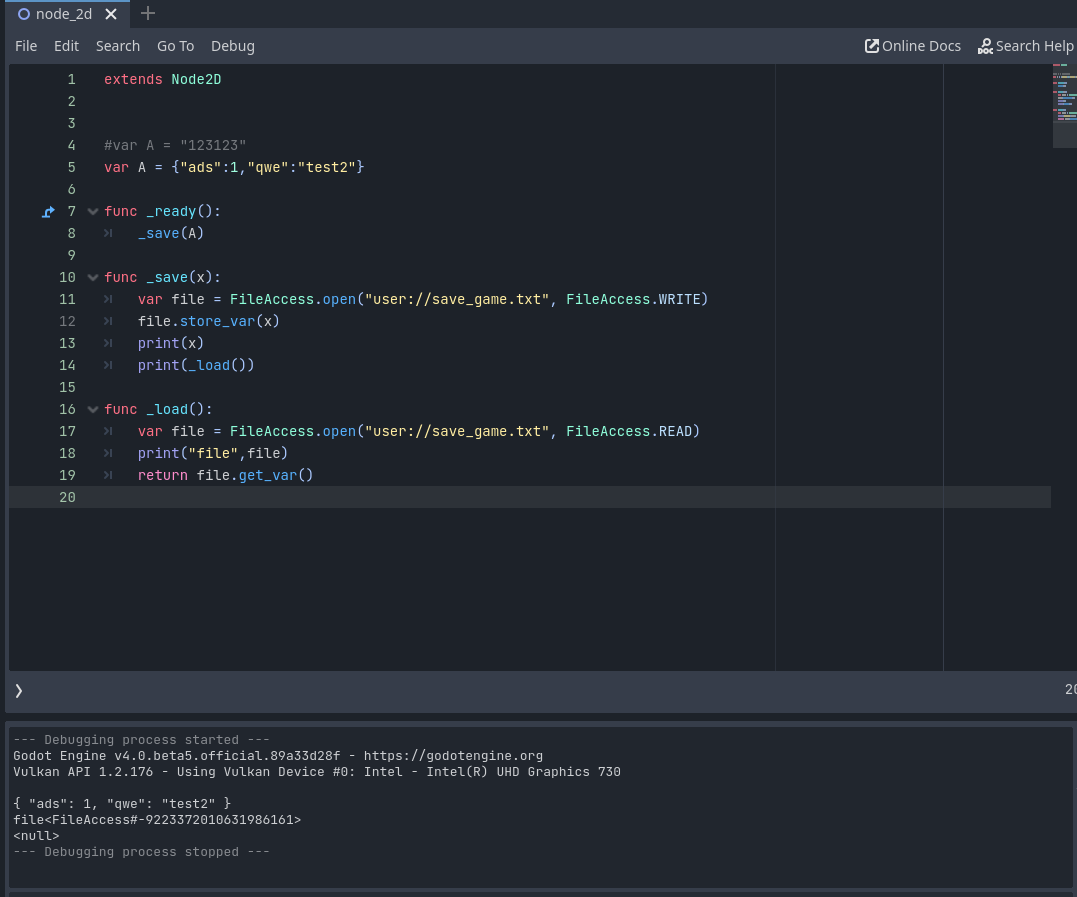
Task: Click the Search Help document-magnifier icon
Action: [x=985, y=46]
